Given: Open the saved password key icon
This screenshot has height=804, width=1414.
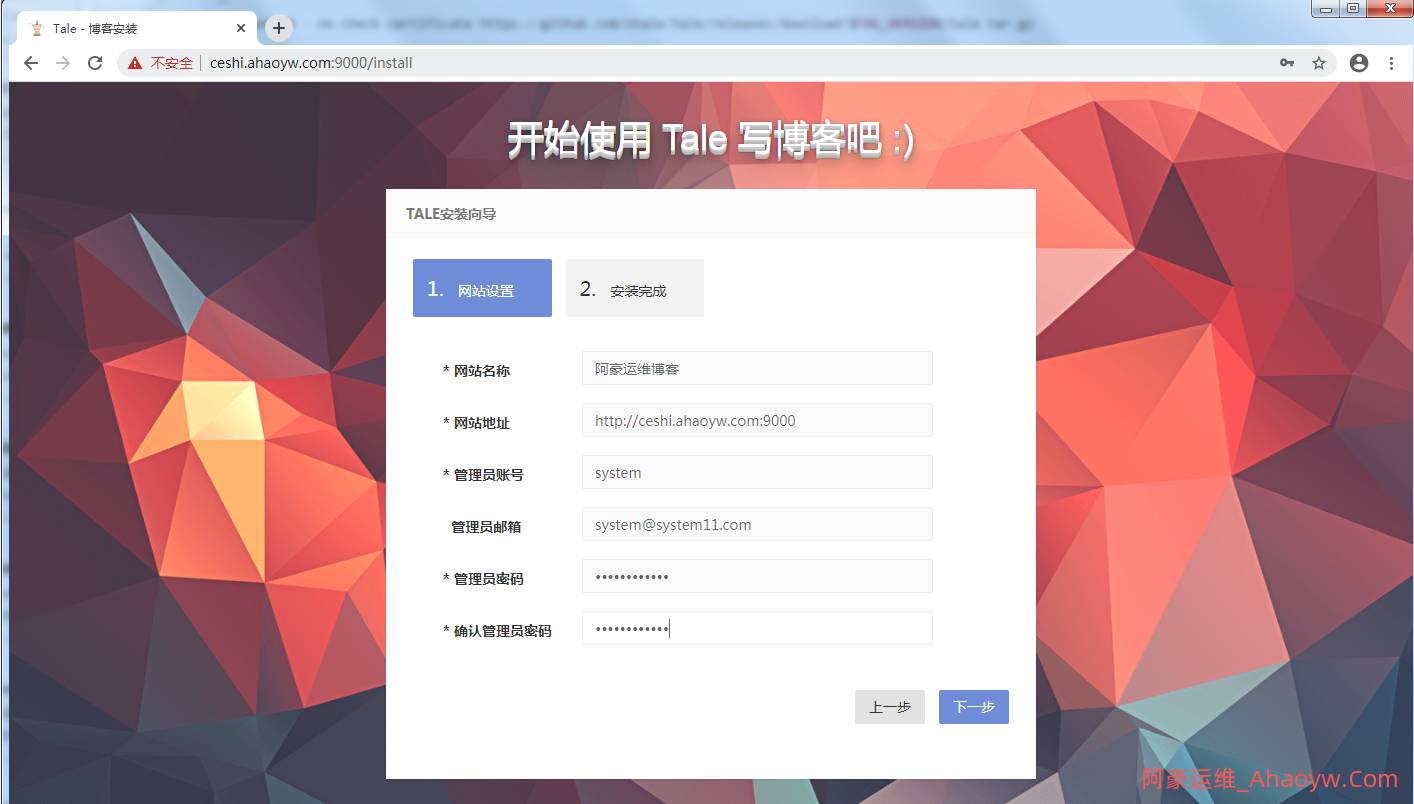Looking at the screenshot, I should pos(1287,63).
